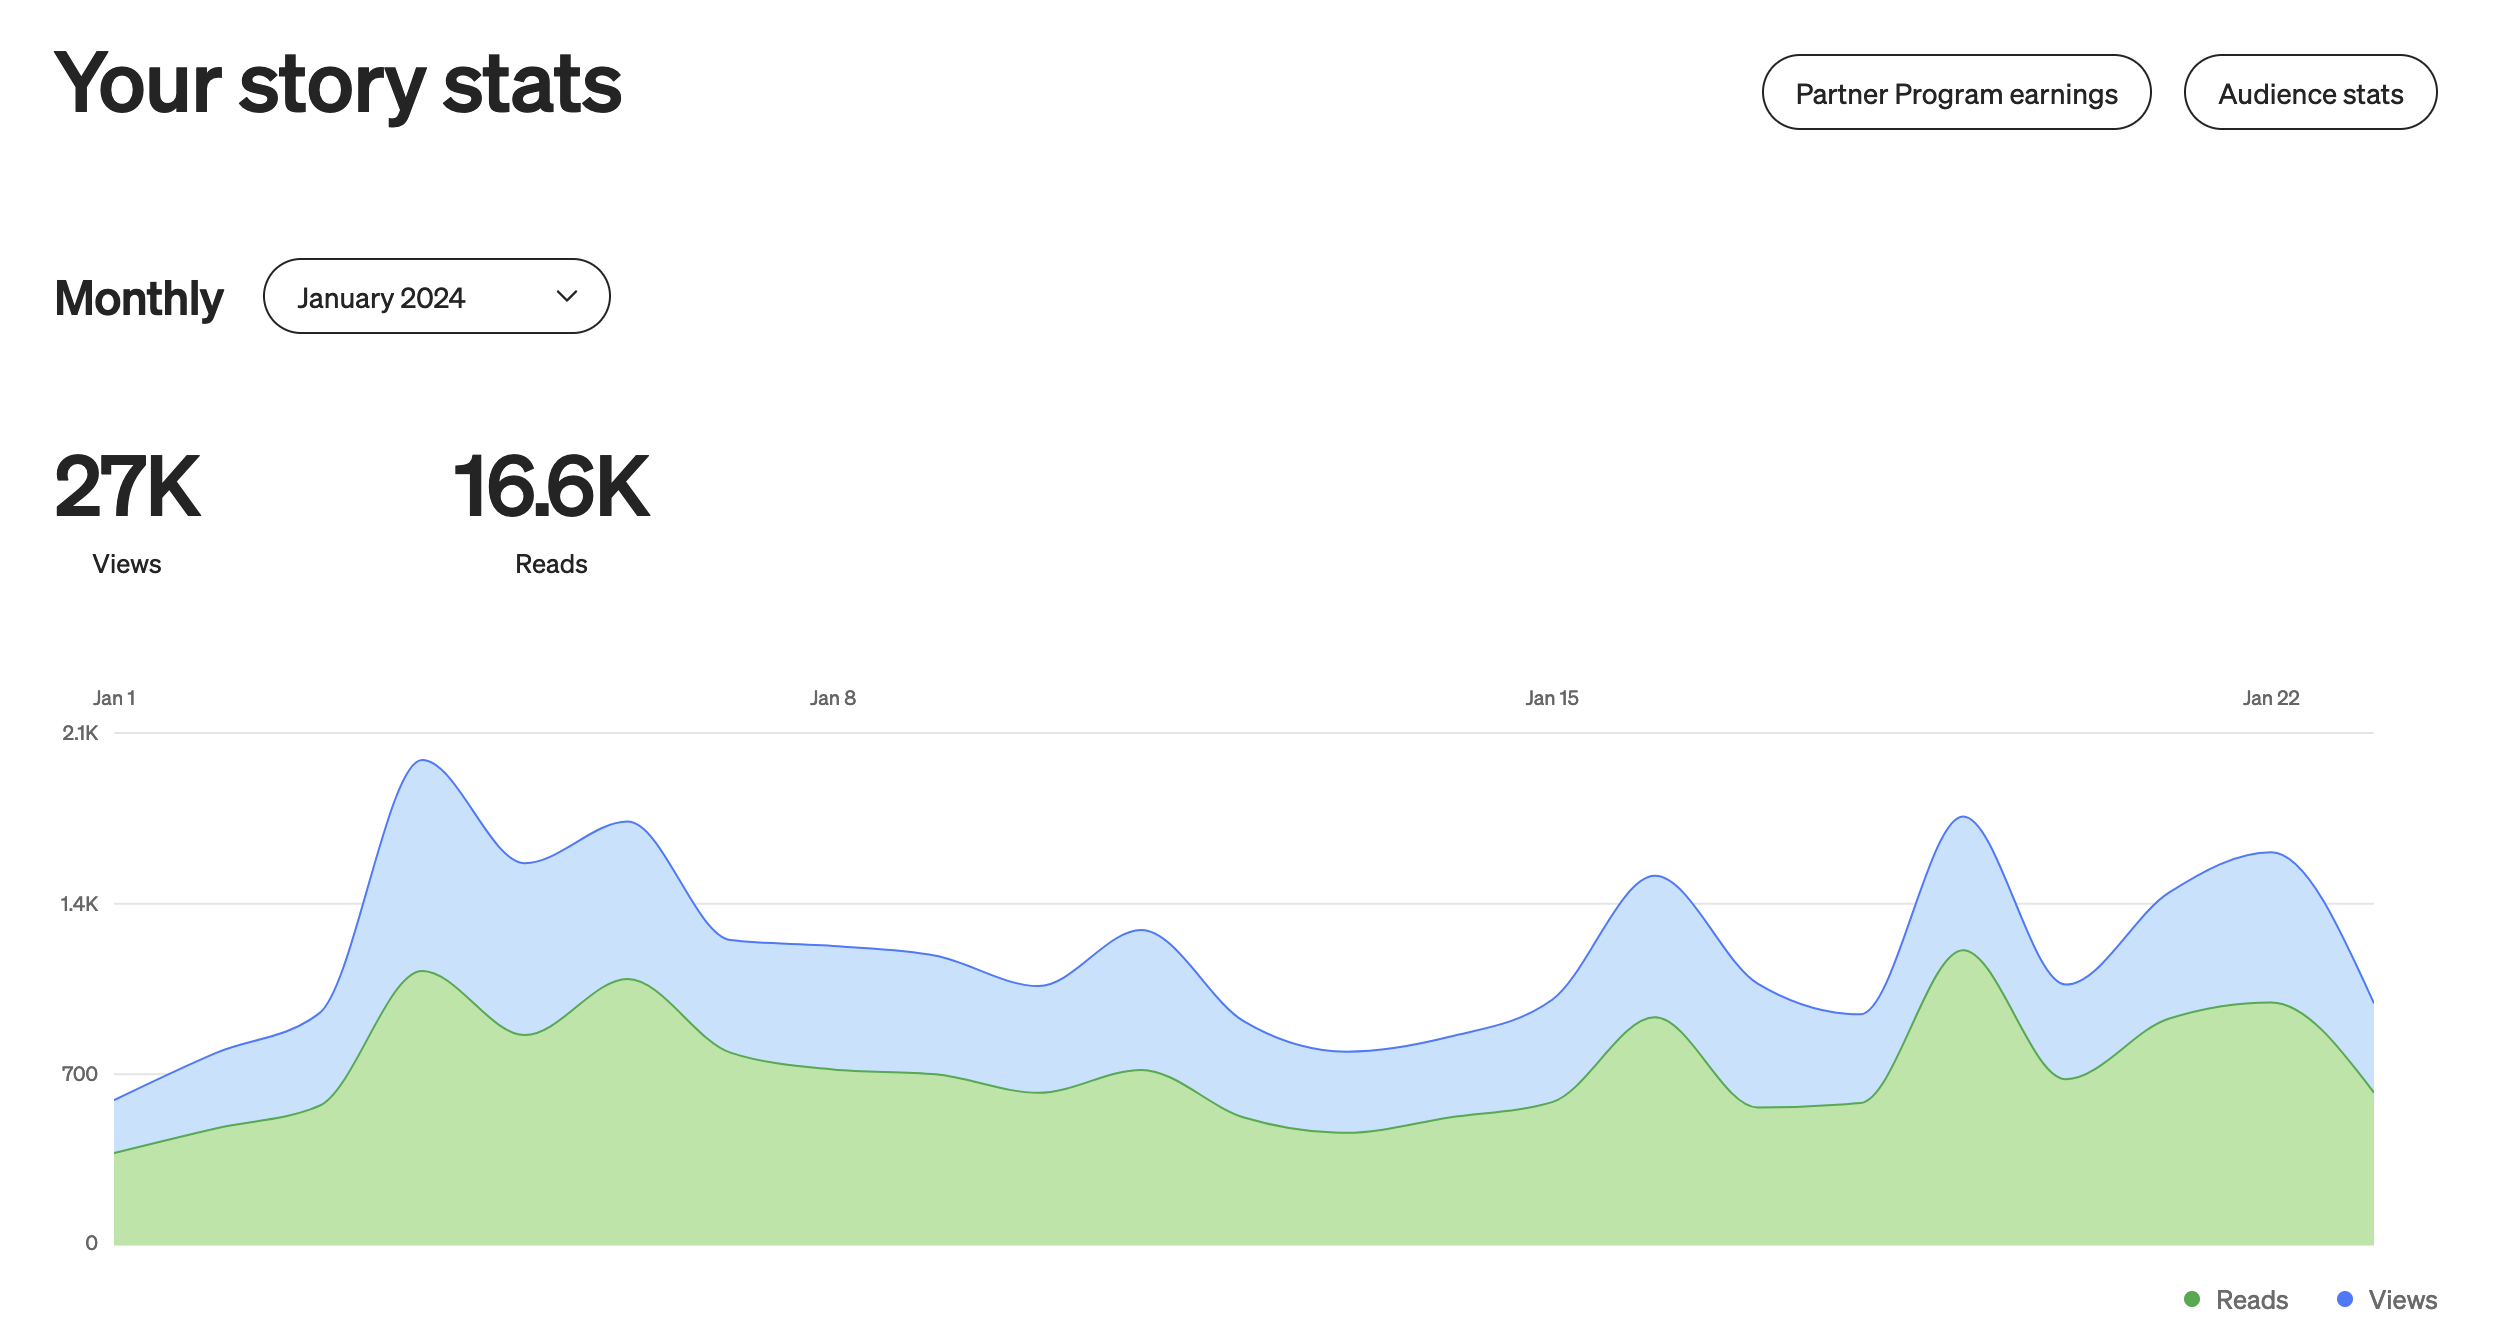Select the Reads legend text label
Image resolution: width=2498 pixels, height=1340 pixels.
[2251, 1300]
